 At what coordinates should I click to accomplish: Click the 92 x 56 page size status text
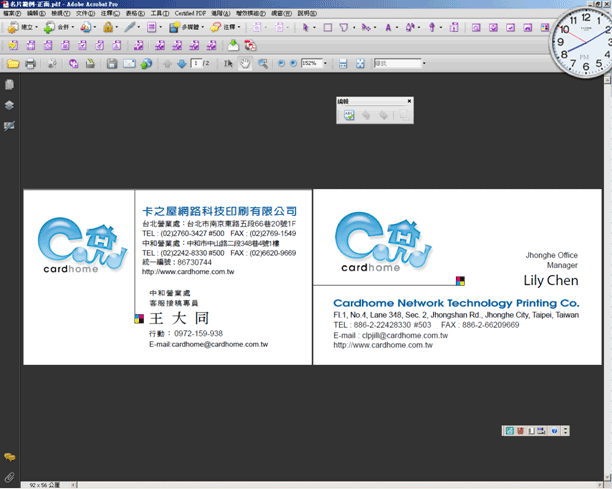(x=44, y=485)
